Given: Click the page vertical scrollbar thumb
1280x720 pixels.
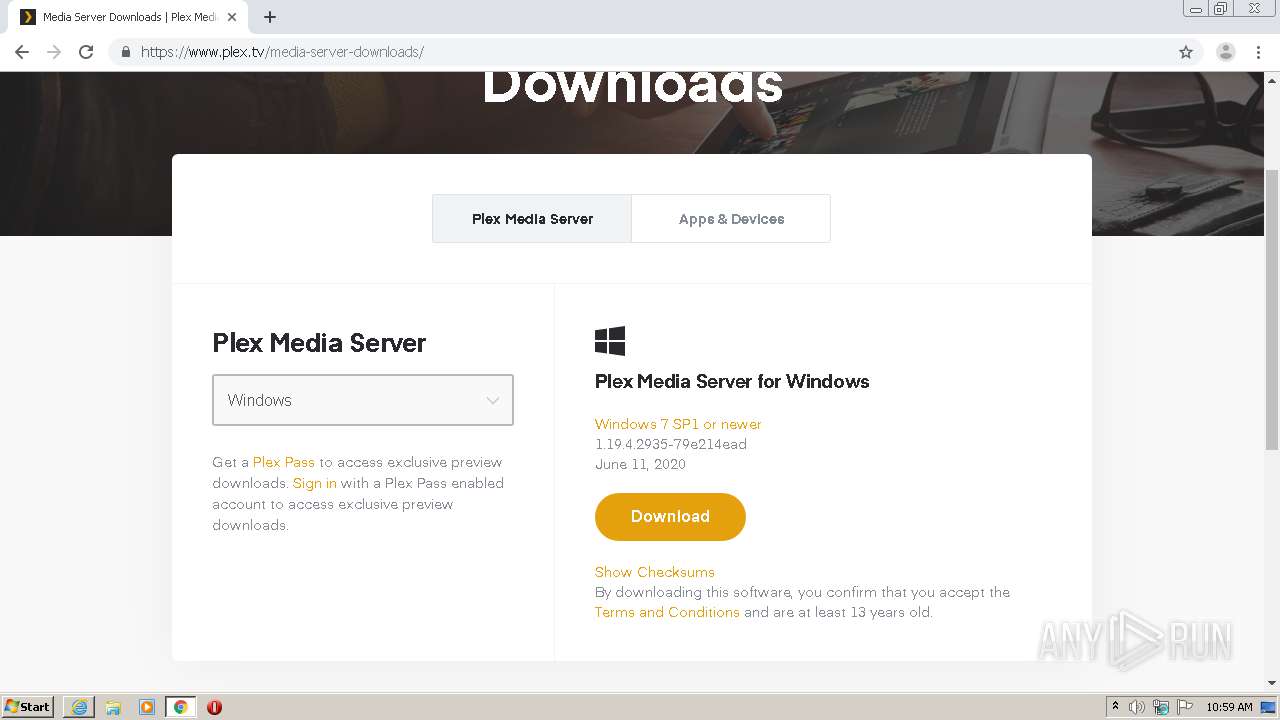Looking at the screenshot, I should pos(1272,310).
